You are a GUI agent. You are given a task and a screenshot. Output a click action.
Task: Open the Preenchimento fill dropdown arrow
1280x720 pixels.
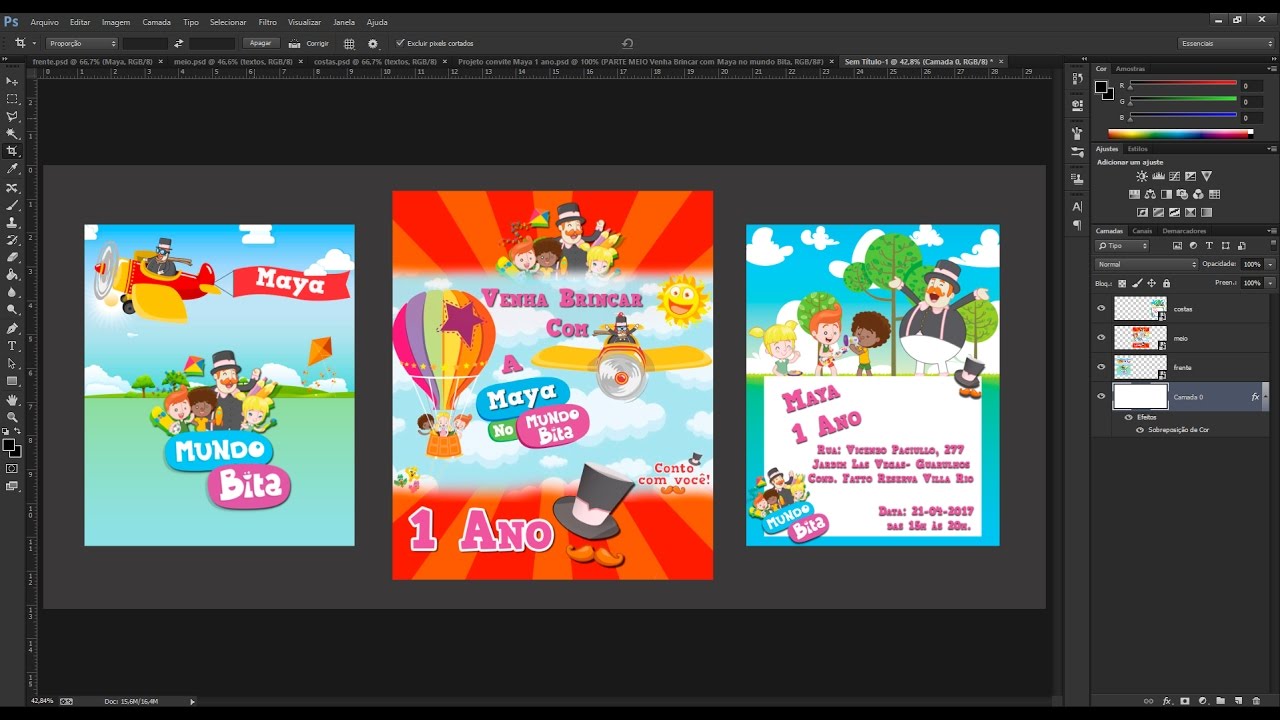coord(1270,283)
